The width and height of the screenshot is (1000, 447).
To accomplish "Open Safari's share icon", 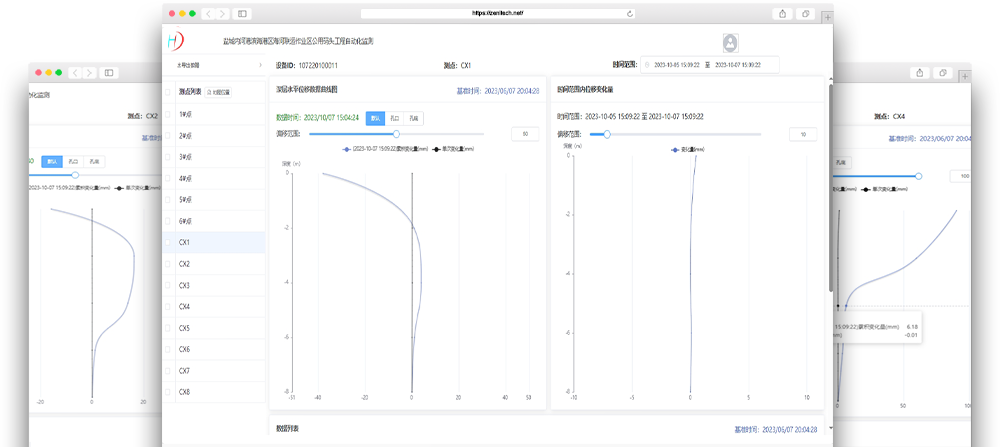I will point(782,13).
